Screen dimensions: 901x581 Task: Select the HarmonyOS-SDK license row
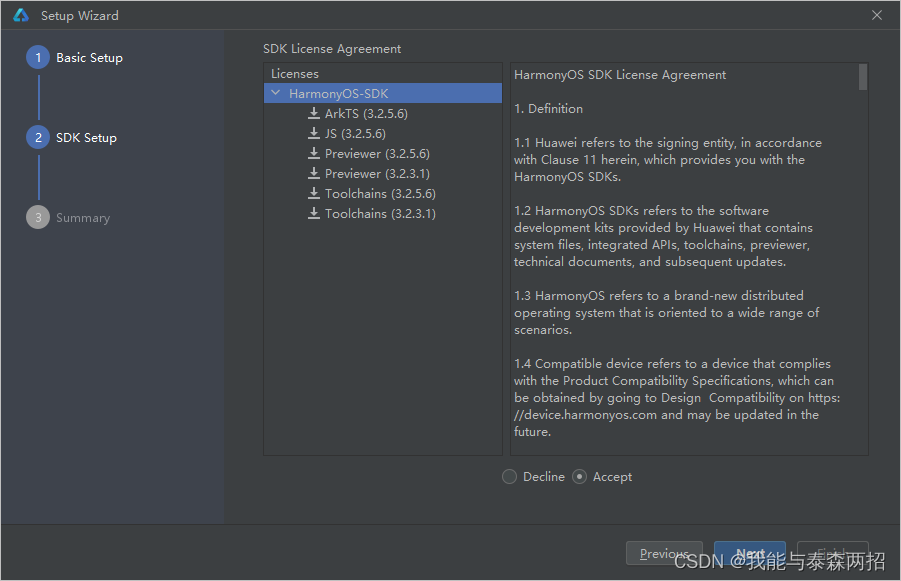click(x=383, y=93)
